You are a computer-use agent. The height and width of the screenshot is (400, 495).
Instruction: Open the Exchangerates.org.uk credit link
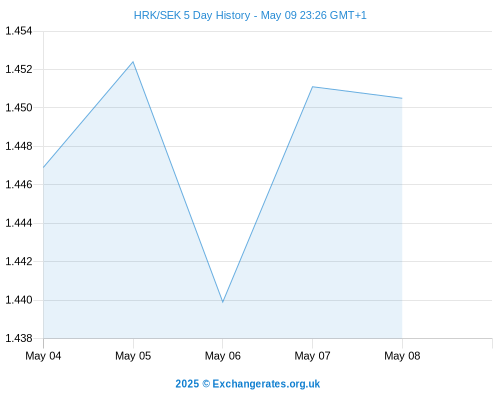point(247,384)
